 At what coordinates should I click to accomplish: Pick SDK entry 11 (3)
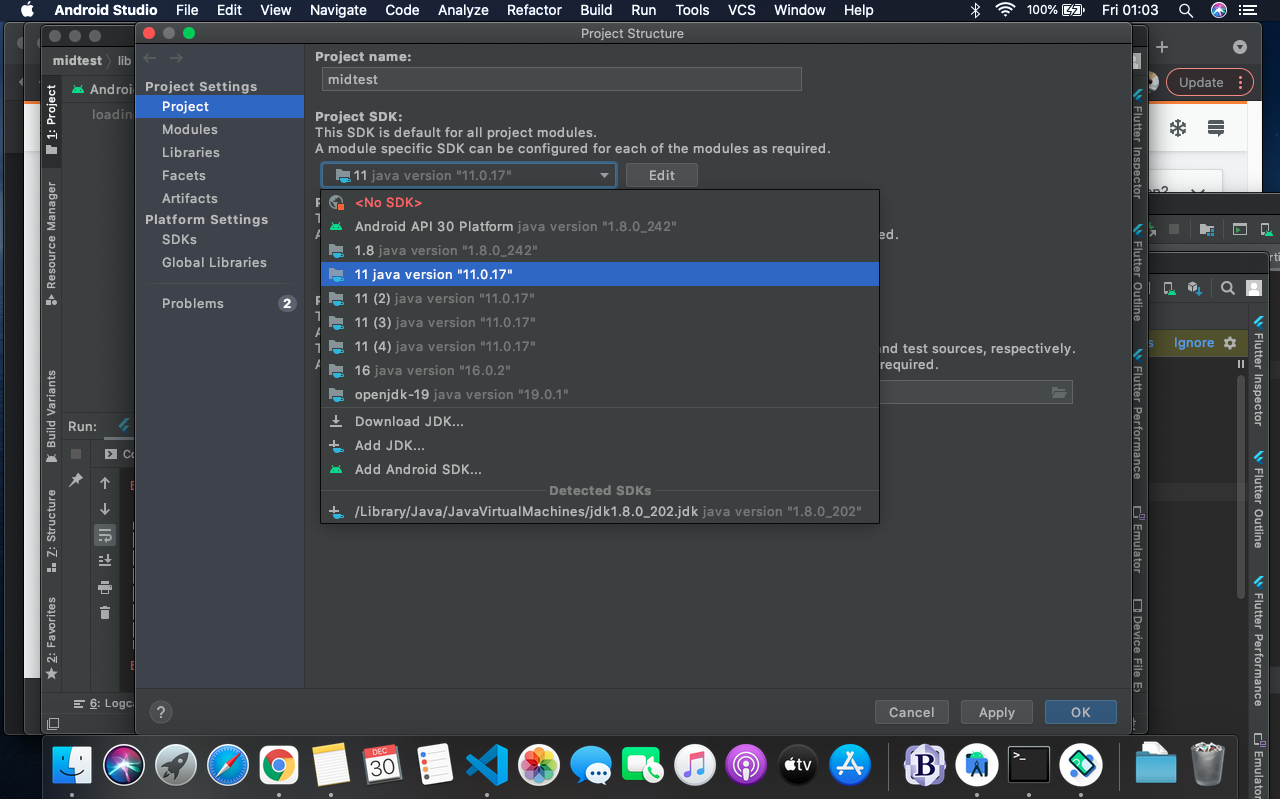(x=599, y=322)
